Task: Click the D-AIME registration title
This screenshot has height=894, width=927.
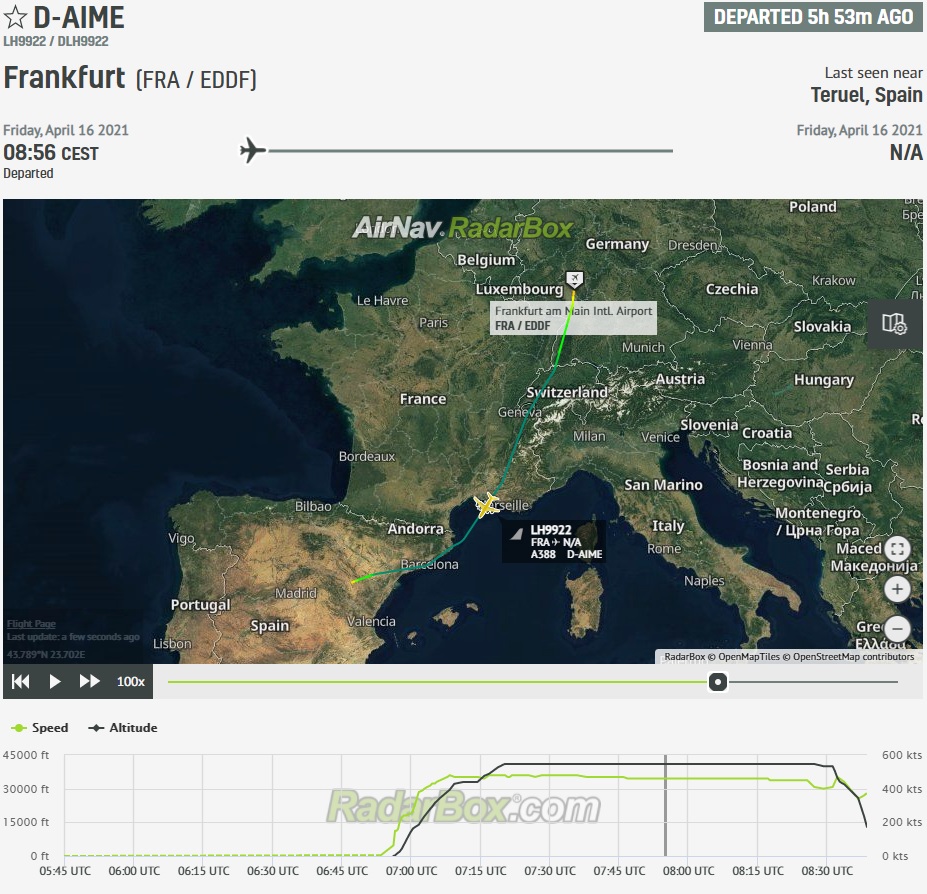Action: tap(79, 17)
